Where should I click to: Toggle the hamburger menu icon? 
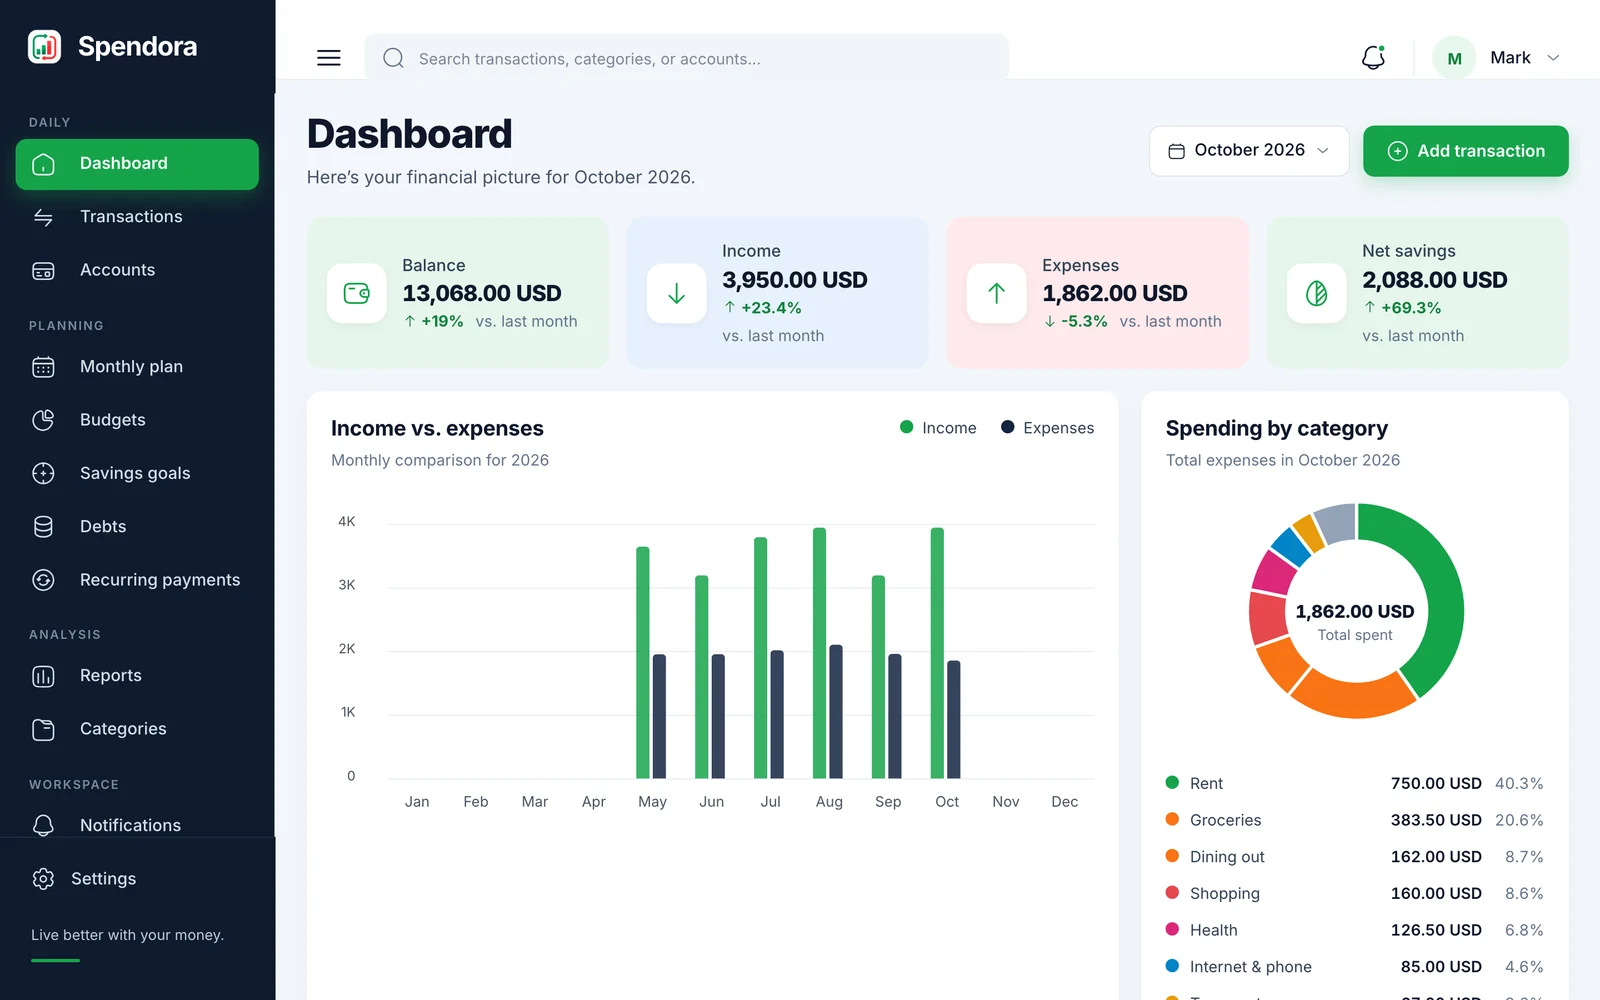[x=329, y=58]
